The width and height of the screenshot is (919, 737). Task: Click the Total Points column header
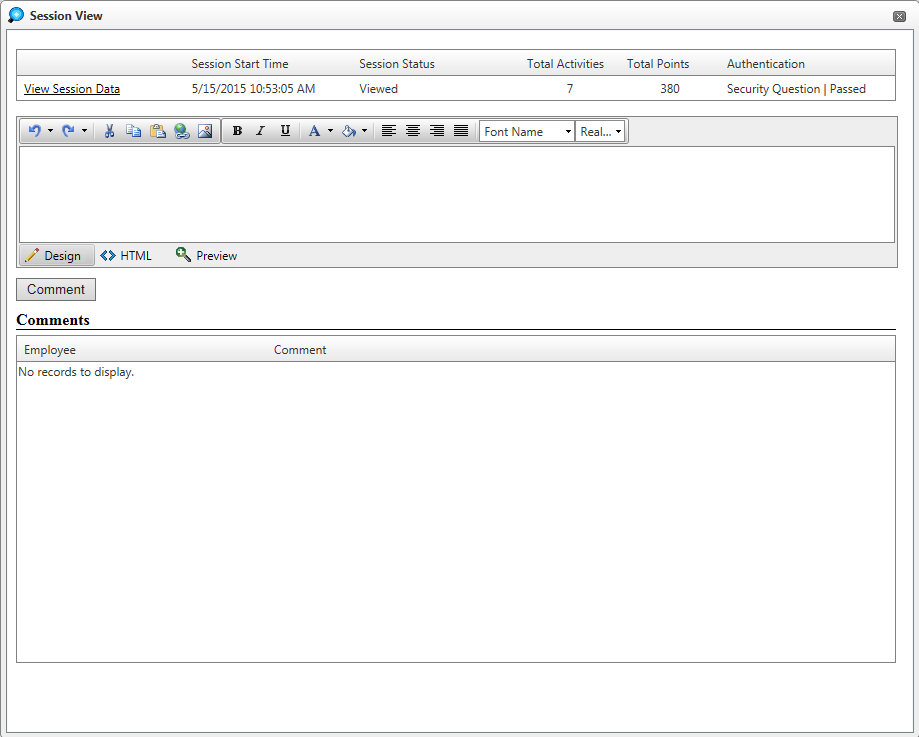[x=658, y=63]
